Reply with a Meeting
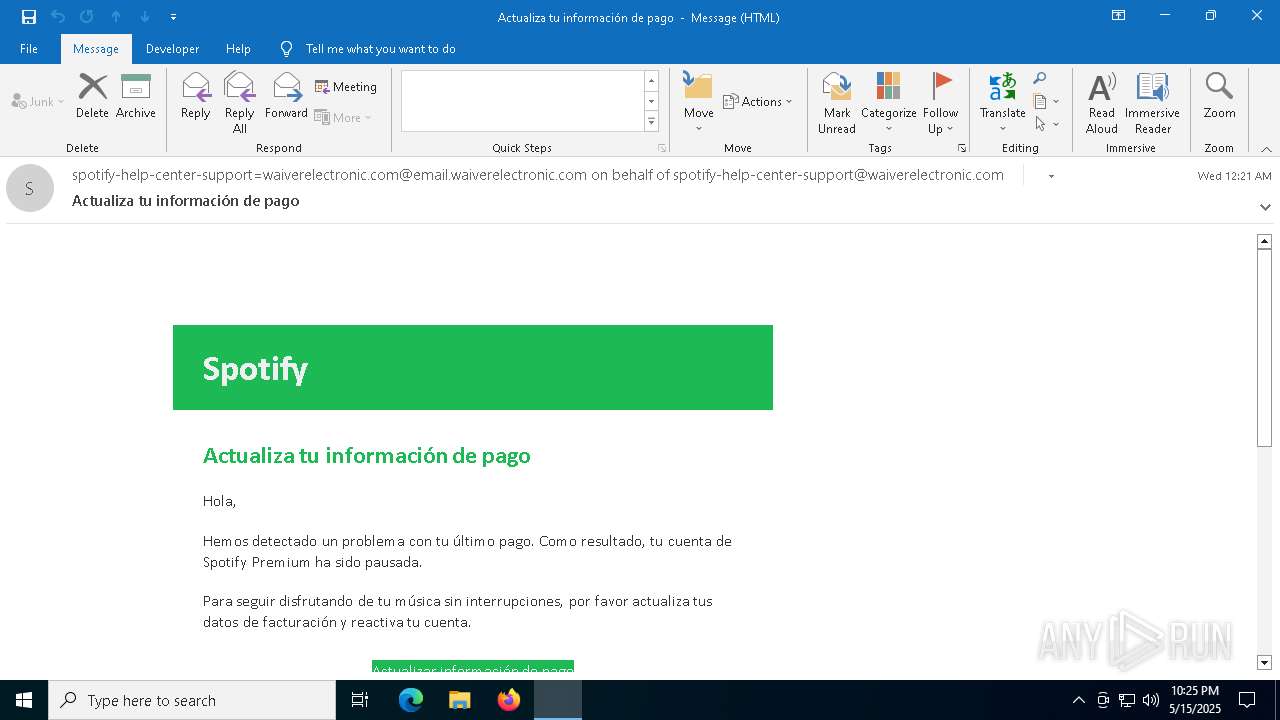 (346, 87)
